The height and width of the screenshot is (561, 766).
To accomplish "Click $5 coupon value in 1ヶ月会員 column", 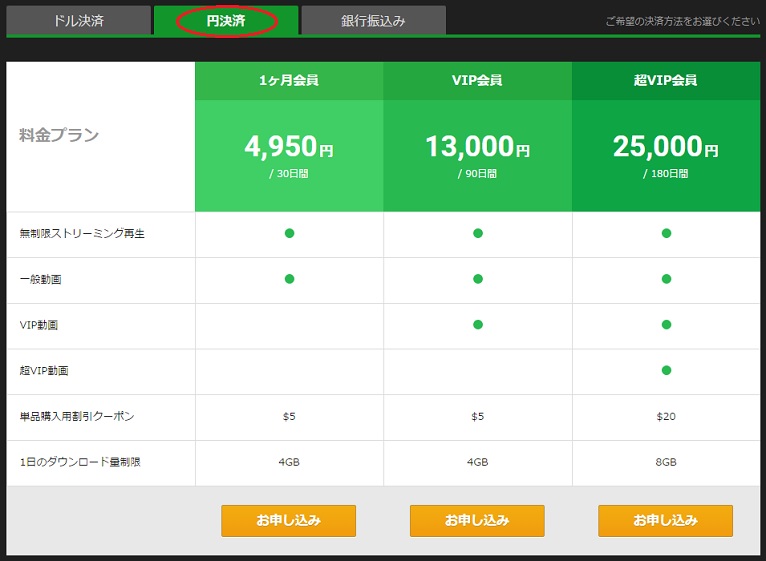I will 289,416.
